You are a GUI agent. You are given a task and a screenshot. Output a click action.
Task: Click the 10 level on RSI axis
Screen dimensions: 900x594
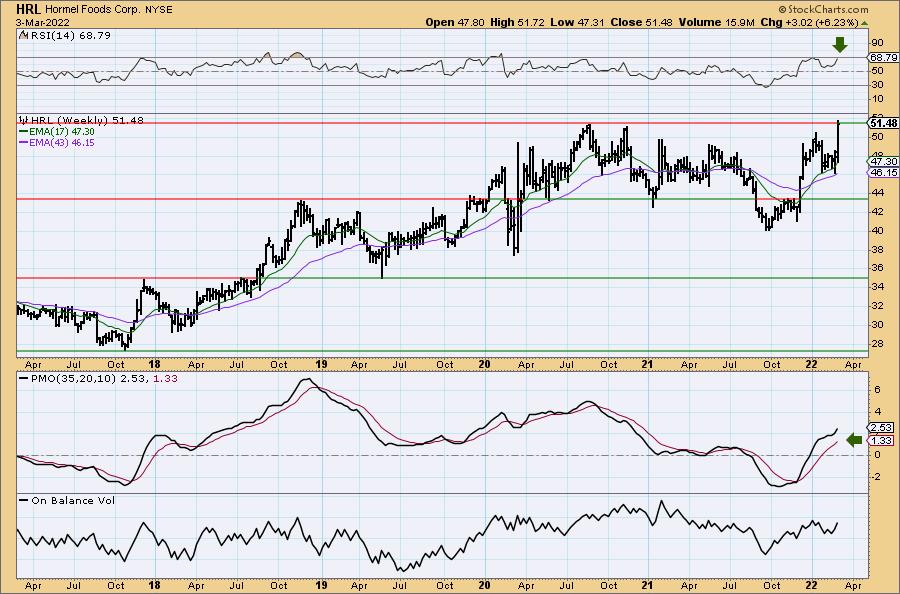[x=876, y=99]
